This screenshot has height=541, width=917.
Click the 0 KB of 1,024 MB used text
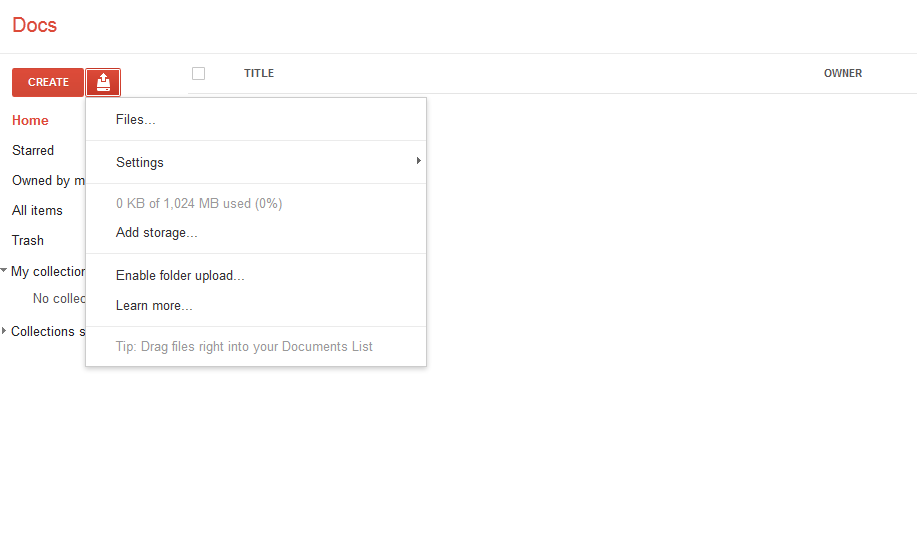click(x=199, y=204)
